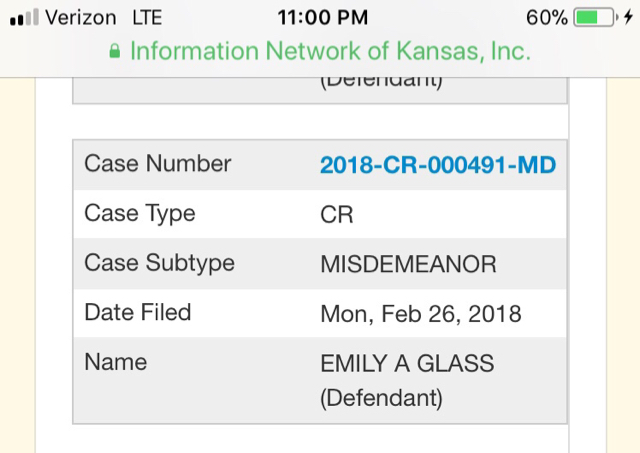Select the Case Type label
640x453 pixels.
click(x=140, y=214)
